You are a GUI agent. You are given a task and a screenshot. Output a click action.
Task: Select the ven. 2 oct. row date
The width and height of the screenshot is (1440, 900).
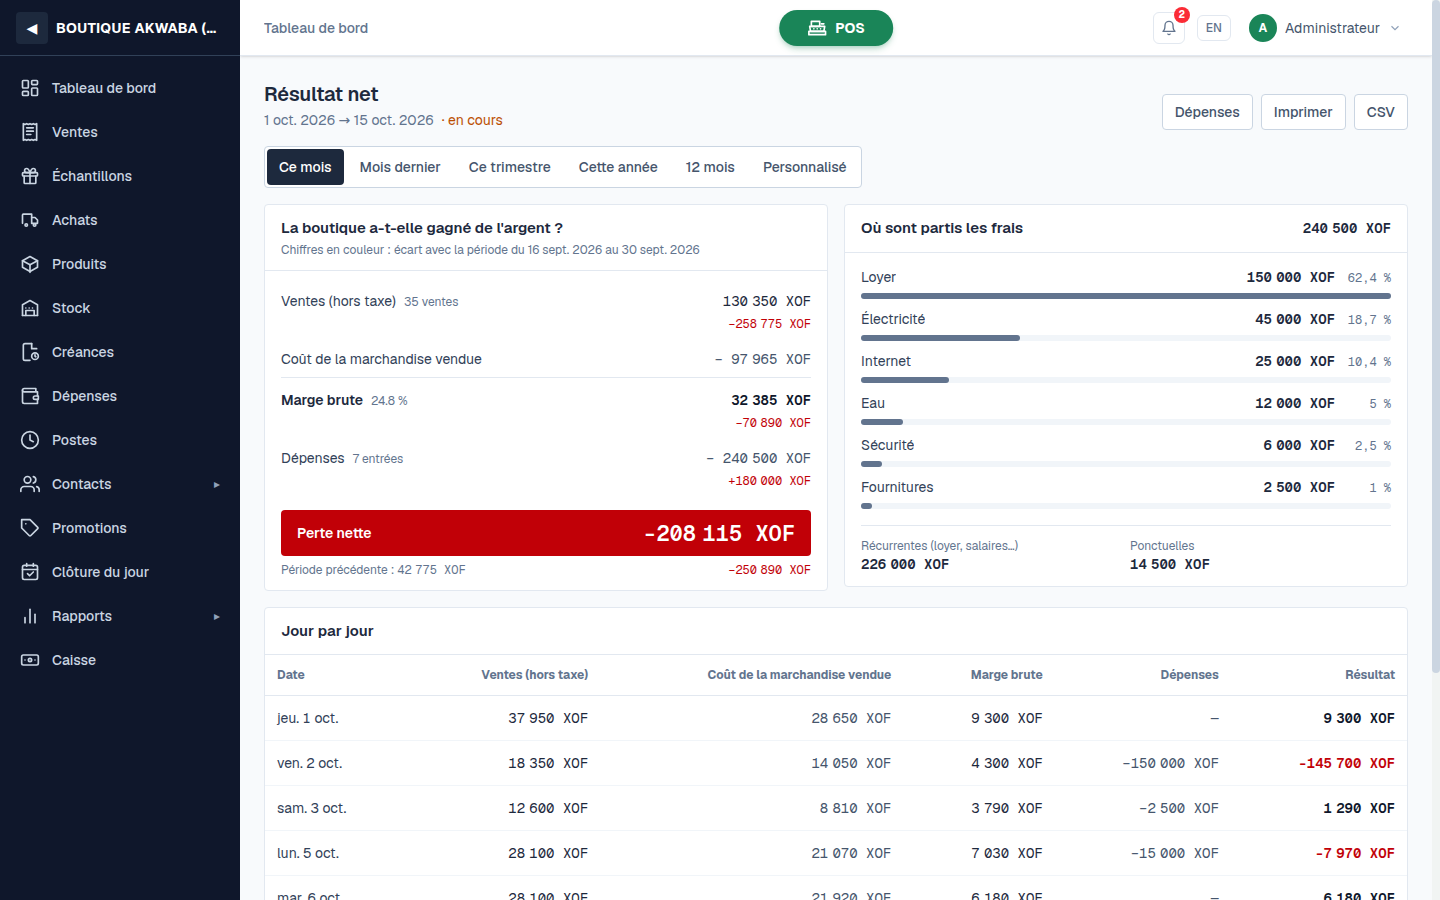point(310,763)
